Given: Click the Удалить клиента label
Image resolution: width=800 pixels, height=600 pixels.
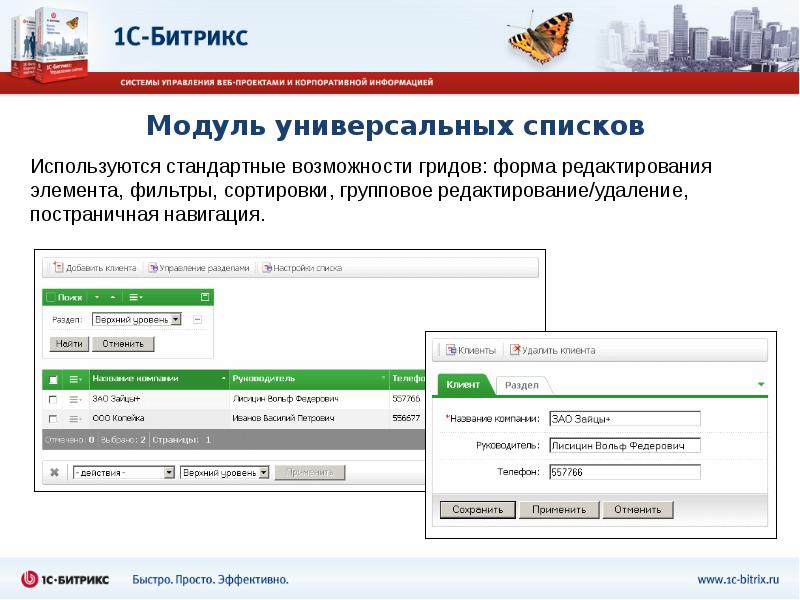Looking at the screenshot, I should 559,351.
